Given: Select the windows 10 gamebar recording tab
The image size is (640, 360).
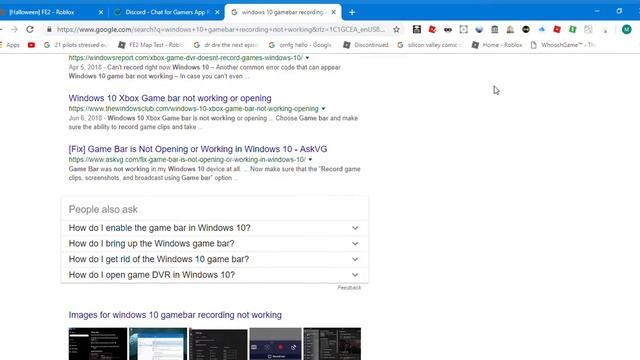Looking at the screenshot, I should pos(283,12).
